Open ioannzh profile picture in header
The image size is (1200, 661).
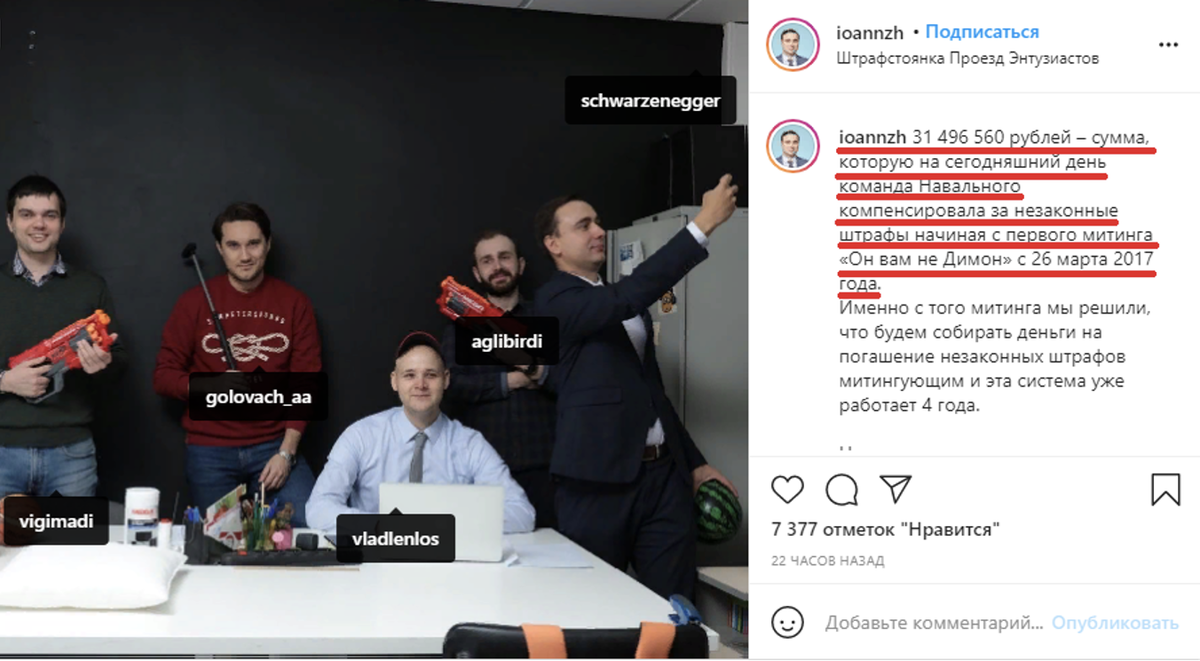[x=793, y=44]
